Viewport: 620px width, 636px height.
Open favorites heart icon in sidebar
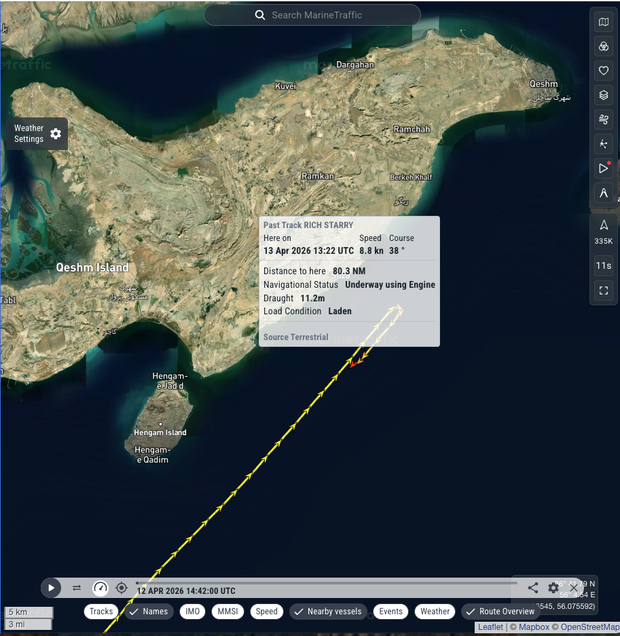603,71
